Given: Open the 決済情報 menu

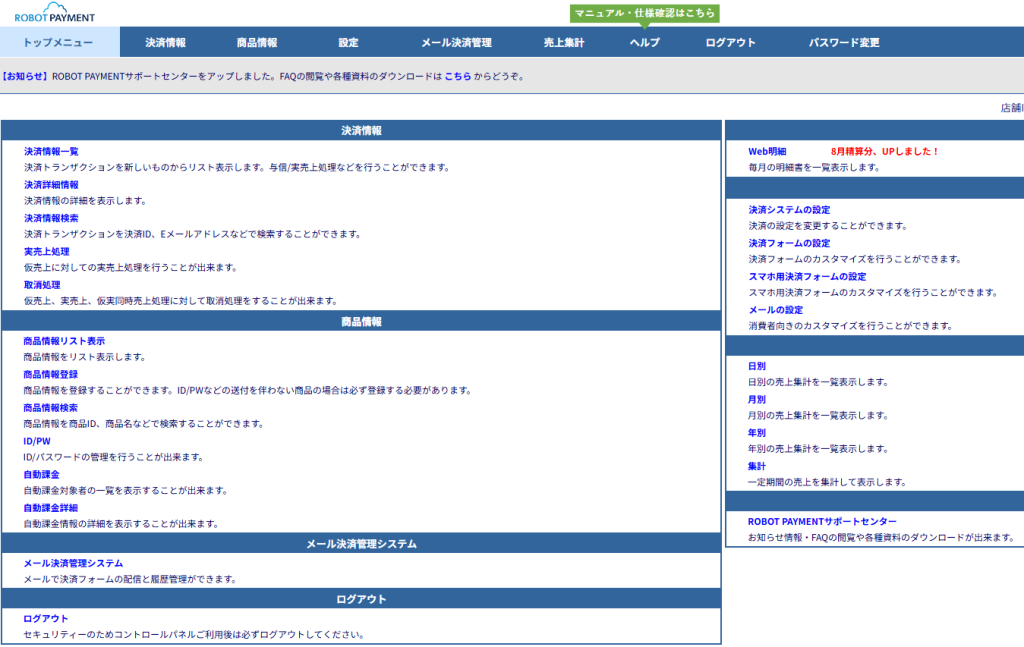Looking at the screenshot, I should click(x=165, y=43).
